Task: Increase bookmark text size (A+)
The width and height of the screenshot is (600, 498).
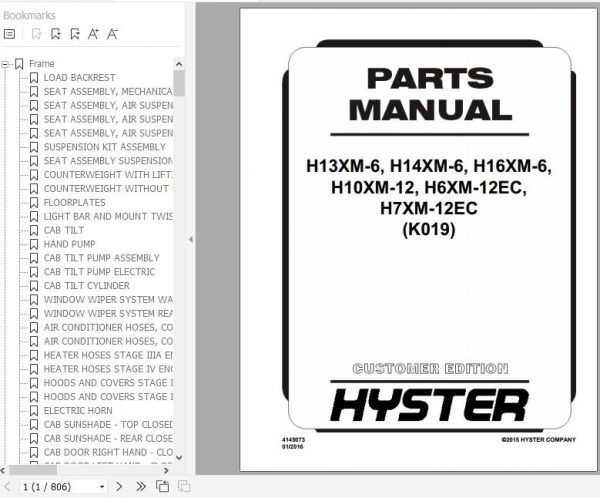Action: coord(93,34)
